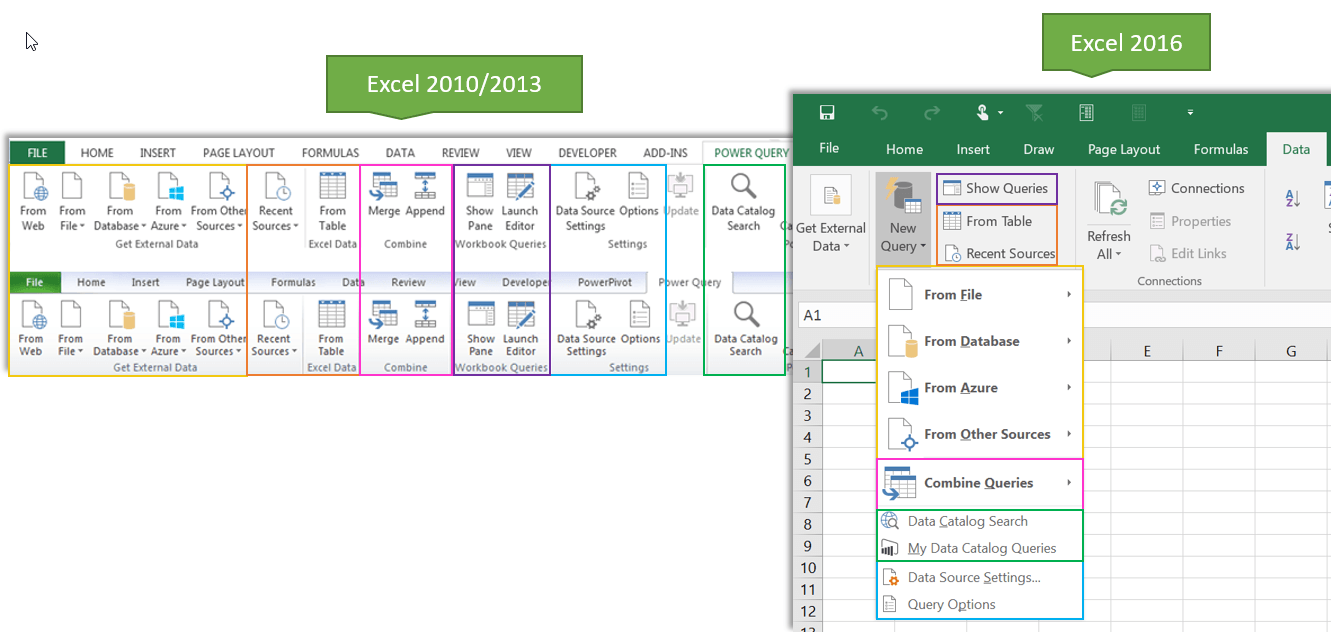Click Save icon in Excel 2016 toolbar
Viewport: 1331px width, 632px height.
(827, 113)
